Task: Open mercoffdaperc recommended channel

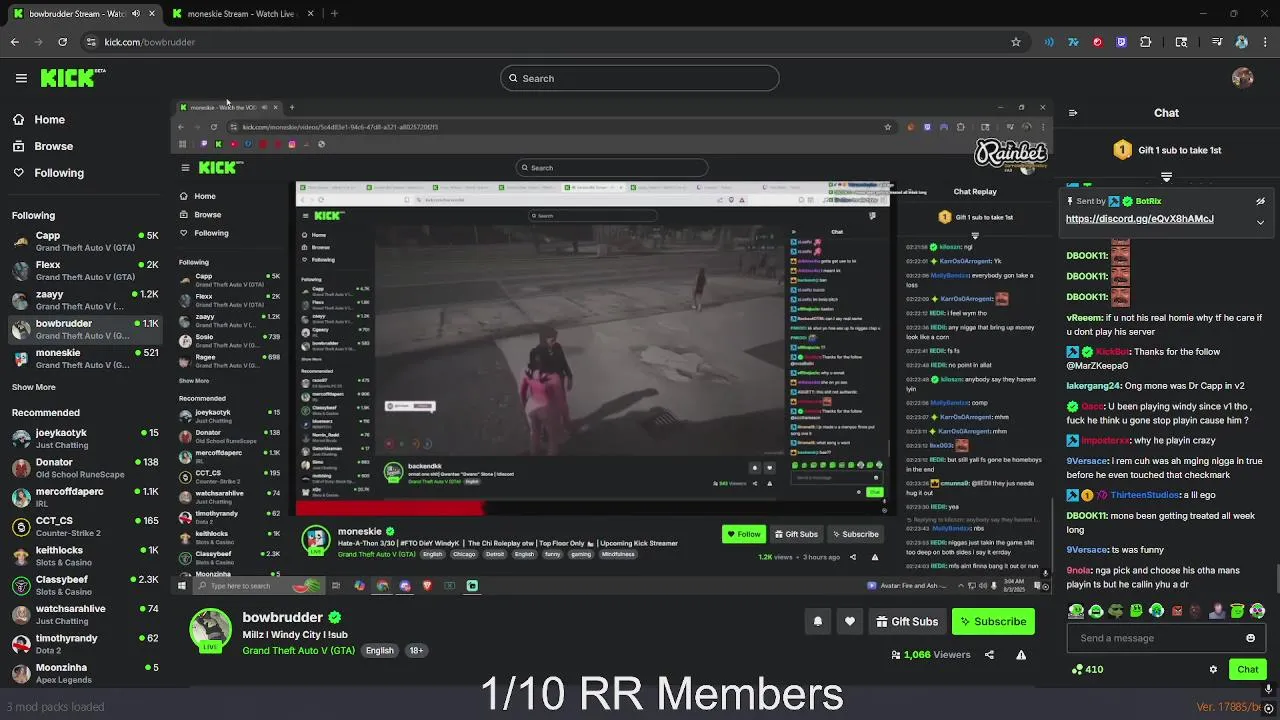Action: 85,497
